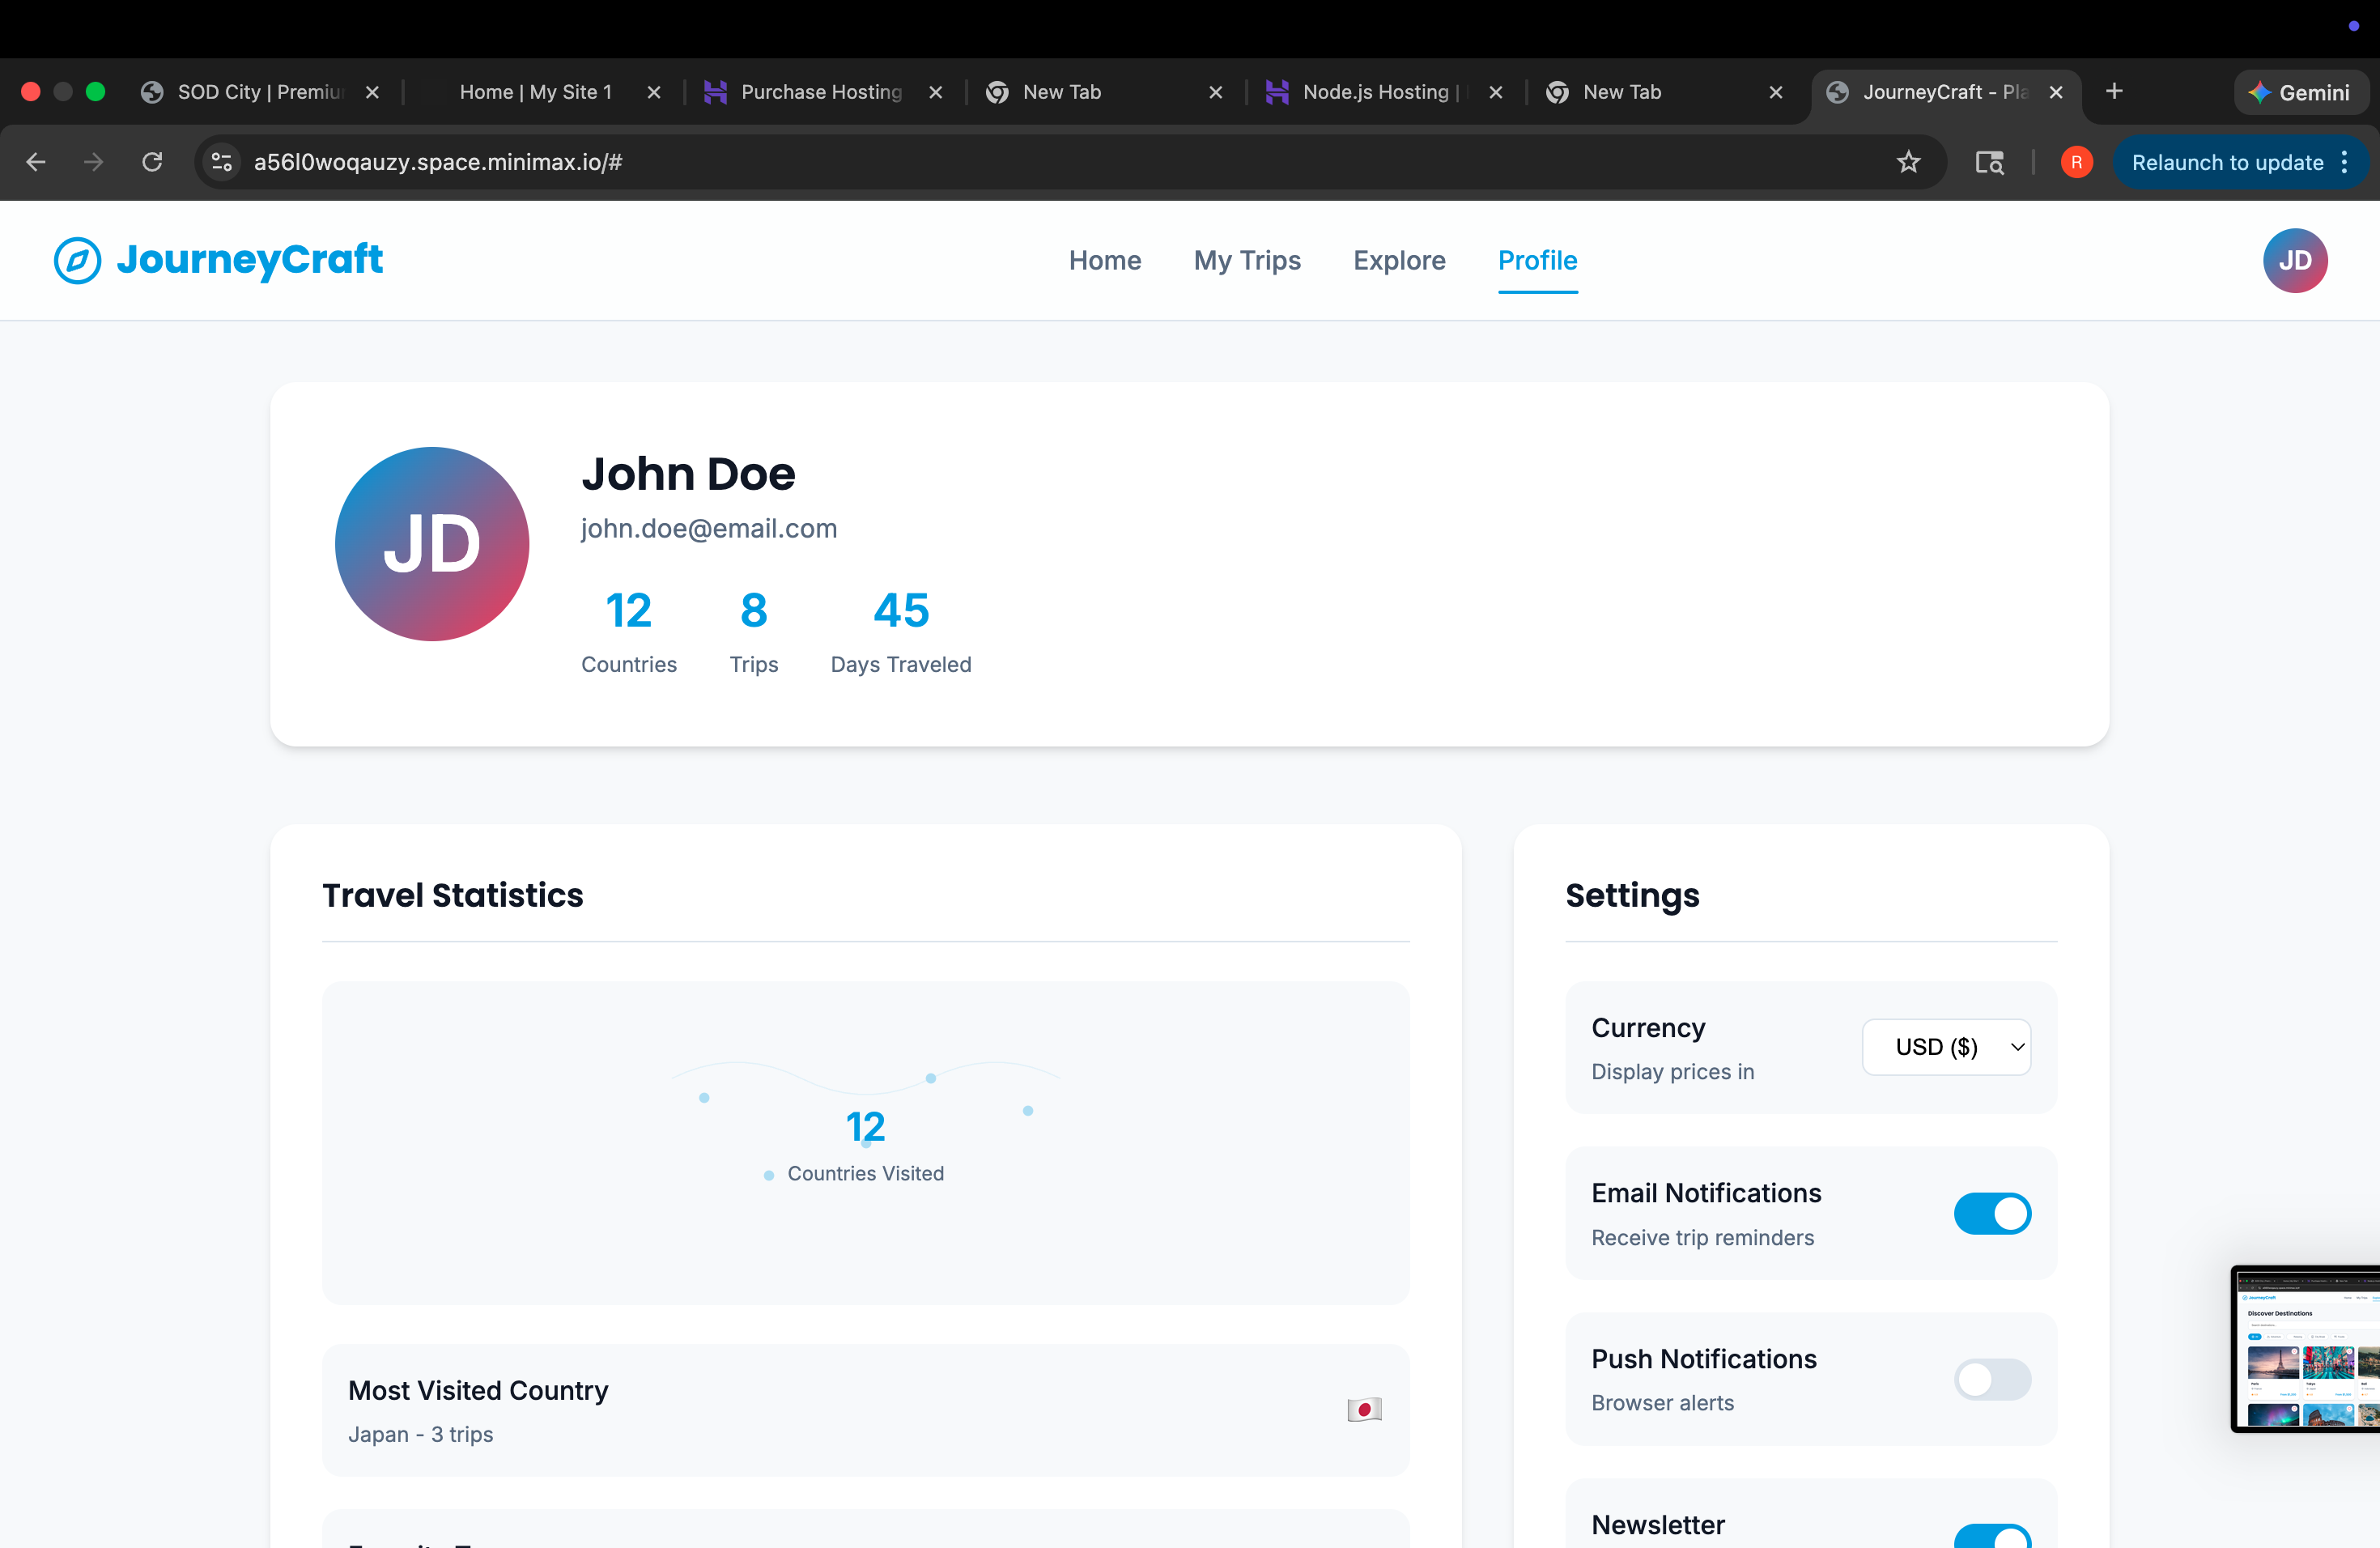Open the USD ($) currency dropdown
The height and width of the screenshot is (1548, 2380).
(1945, 1047)
